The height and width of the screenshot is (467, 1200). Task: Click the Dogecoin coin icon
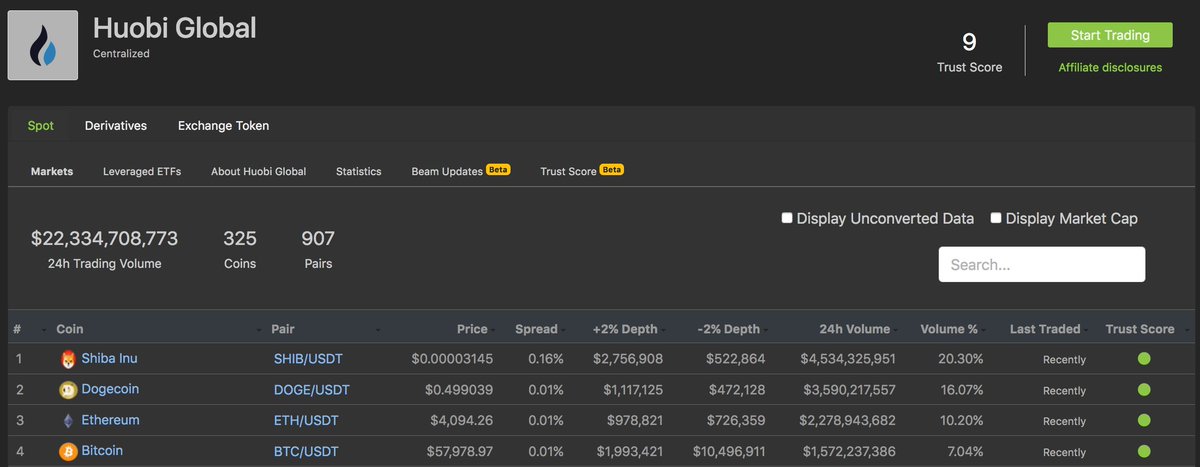pyautogui.click(x=68, y=390)
